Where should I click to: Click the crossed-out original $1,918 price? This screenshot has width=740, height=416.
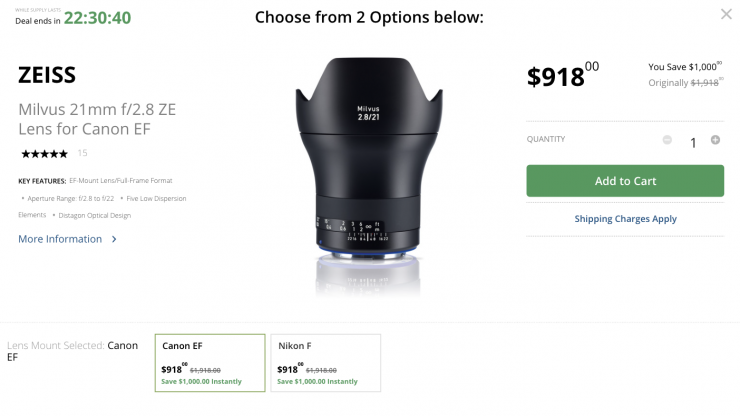705,83
